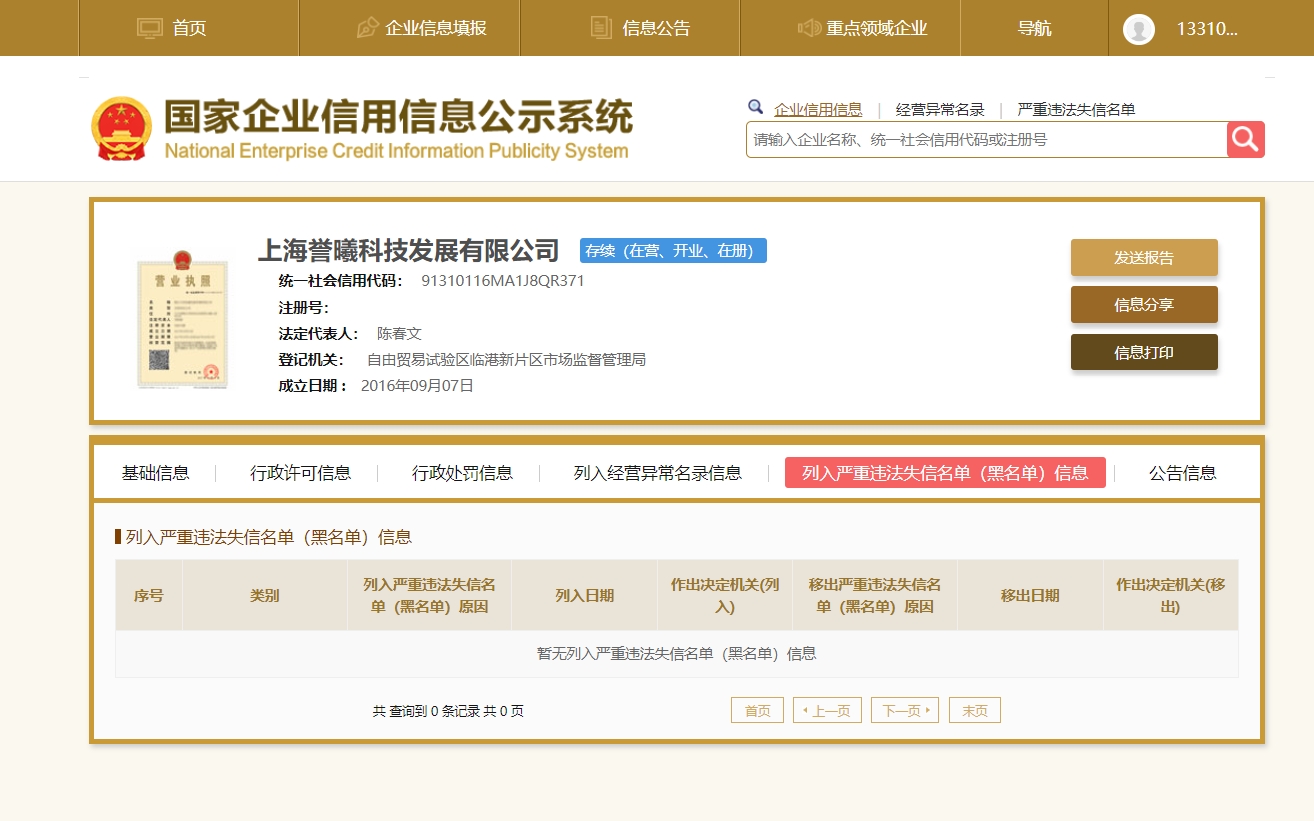The width and height of the screenshot is (1314, 821).
Task: Select 严重违法失信名单 search type
Action: [x=1076, y=110]
